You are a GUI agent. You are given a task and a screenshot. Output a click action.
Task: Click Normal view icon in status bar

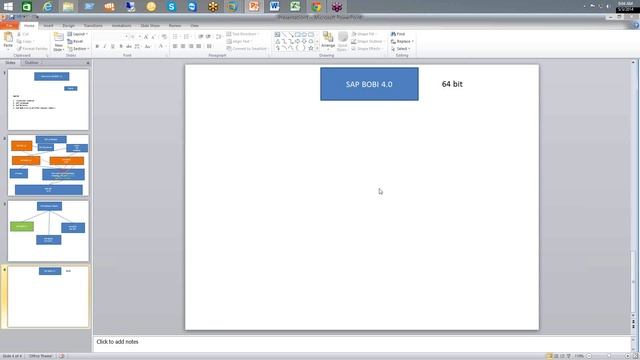click(x=549, y=356)
